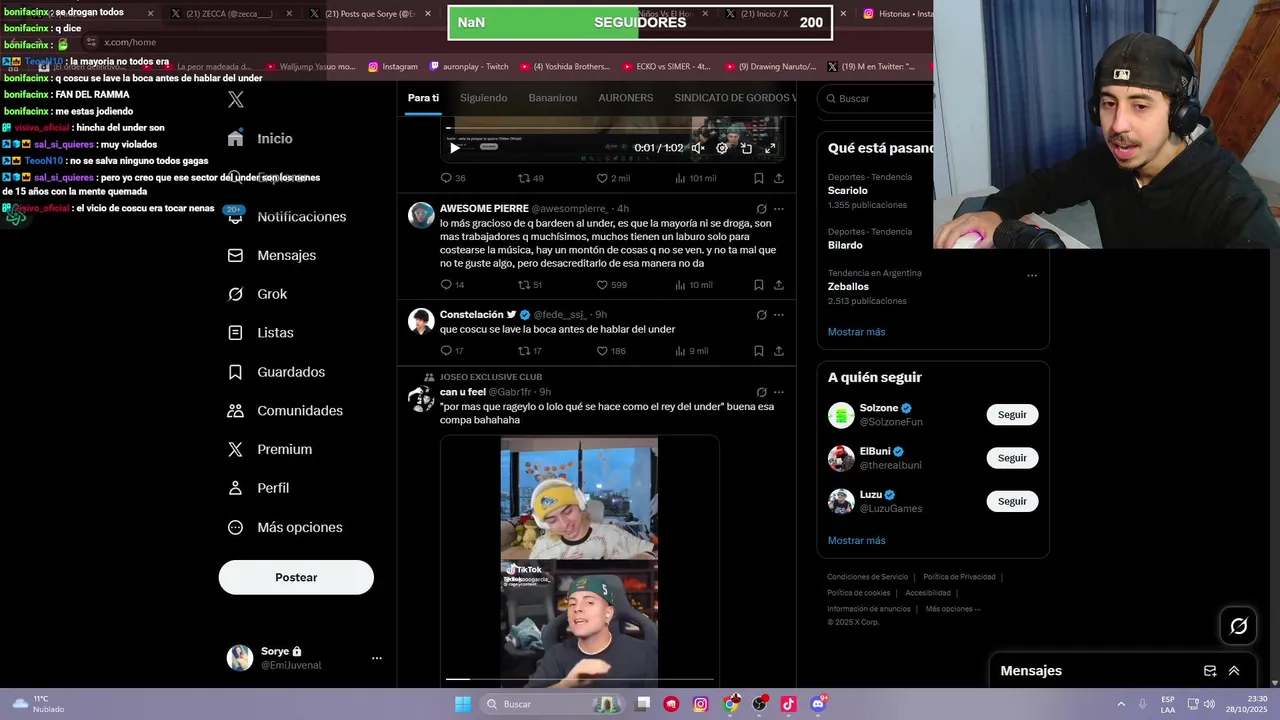This screenshot has width=1280, height=720.
Task: Switch to Bananirou tab
Action: [553, 98]
